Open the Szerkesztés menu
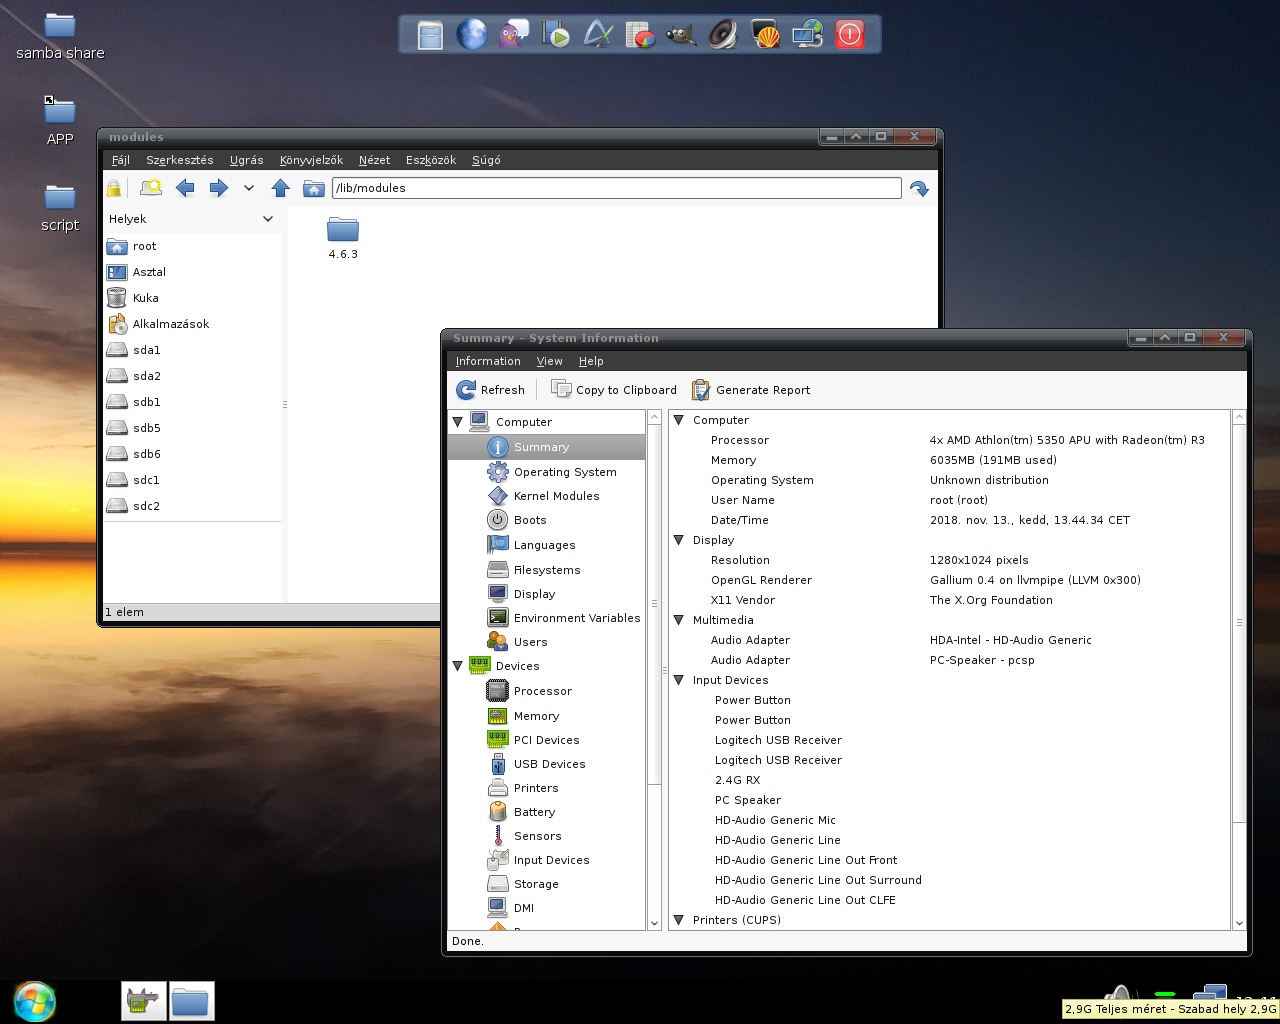The height and width of the screenshot is (1024, 1280). (180, 160)
